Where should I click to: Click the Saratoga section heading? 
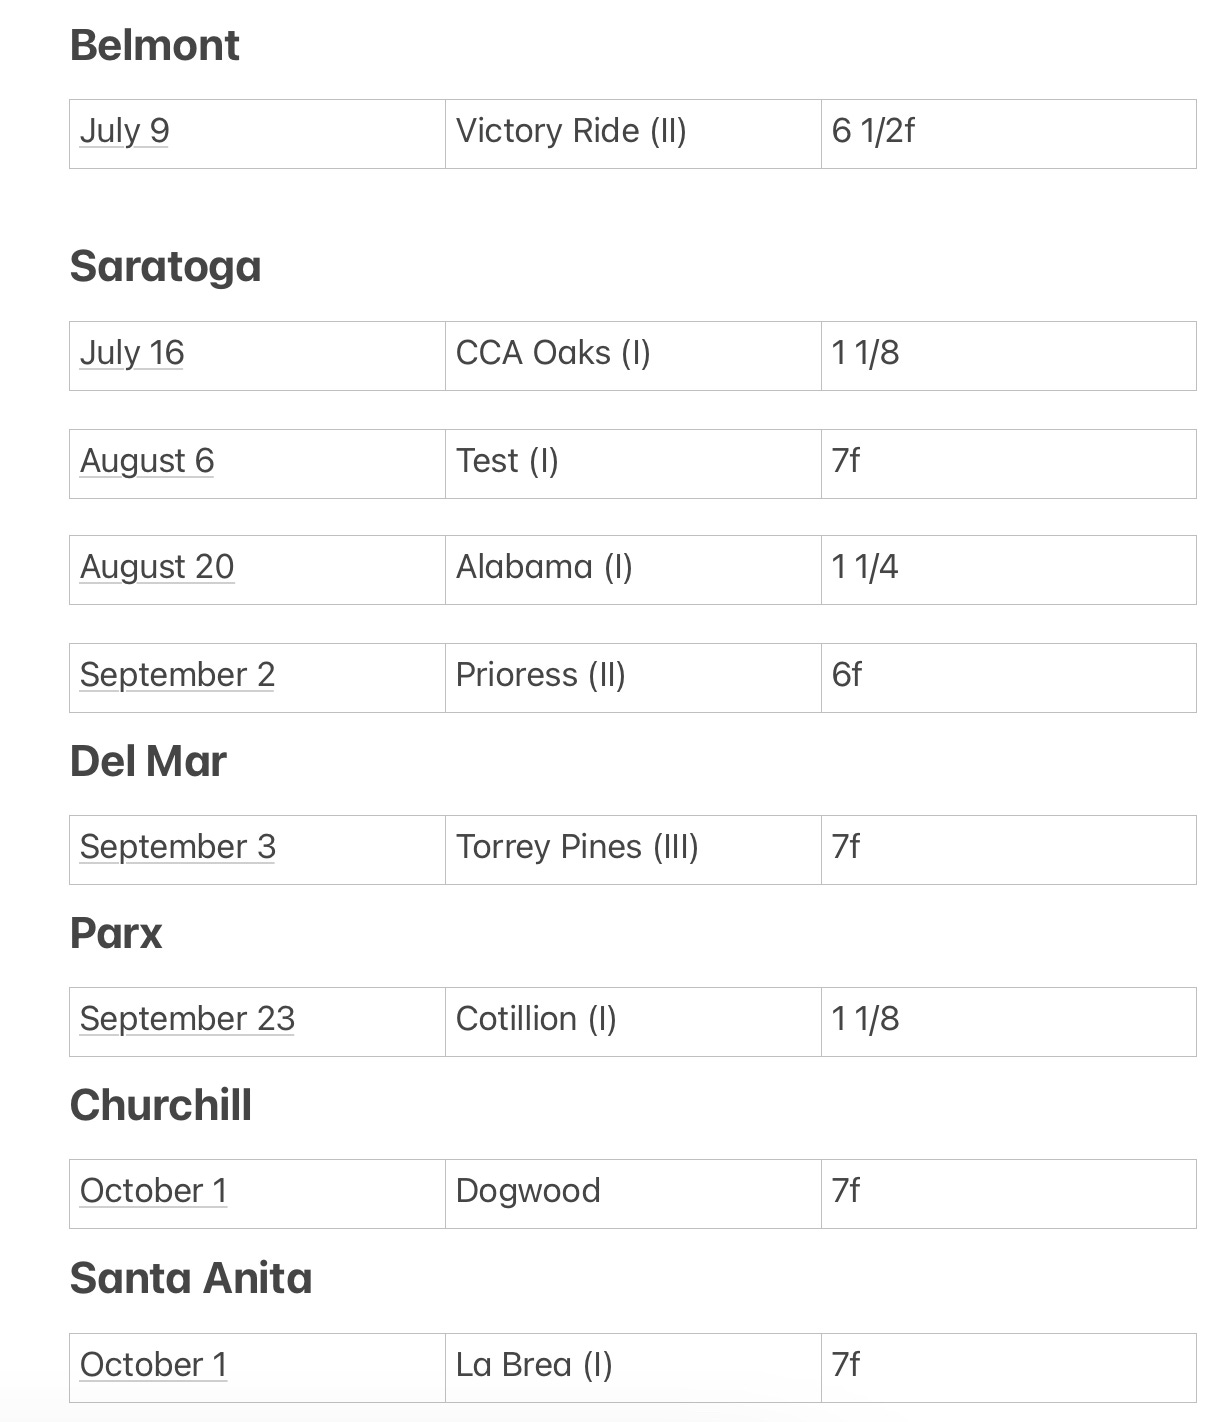[165, 267]
